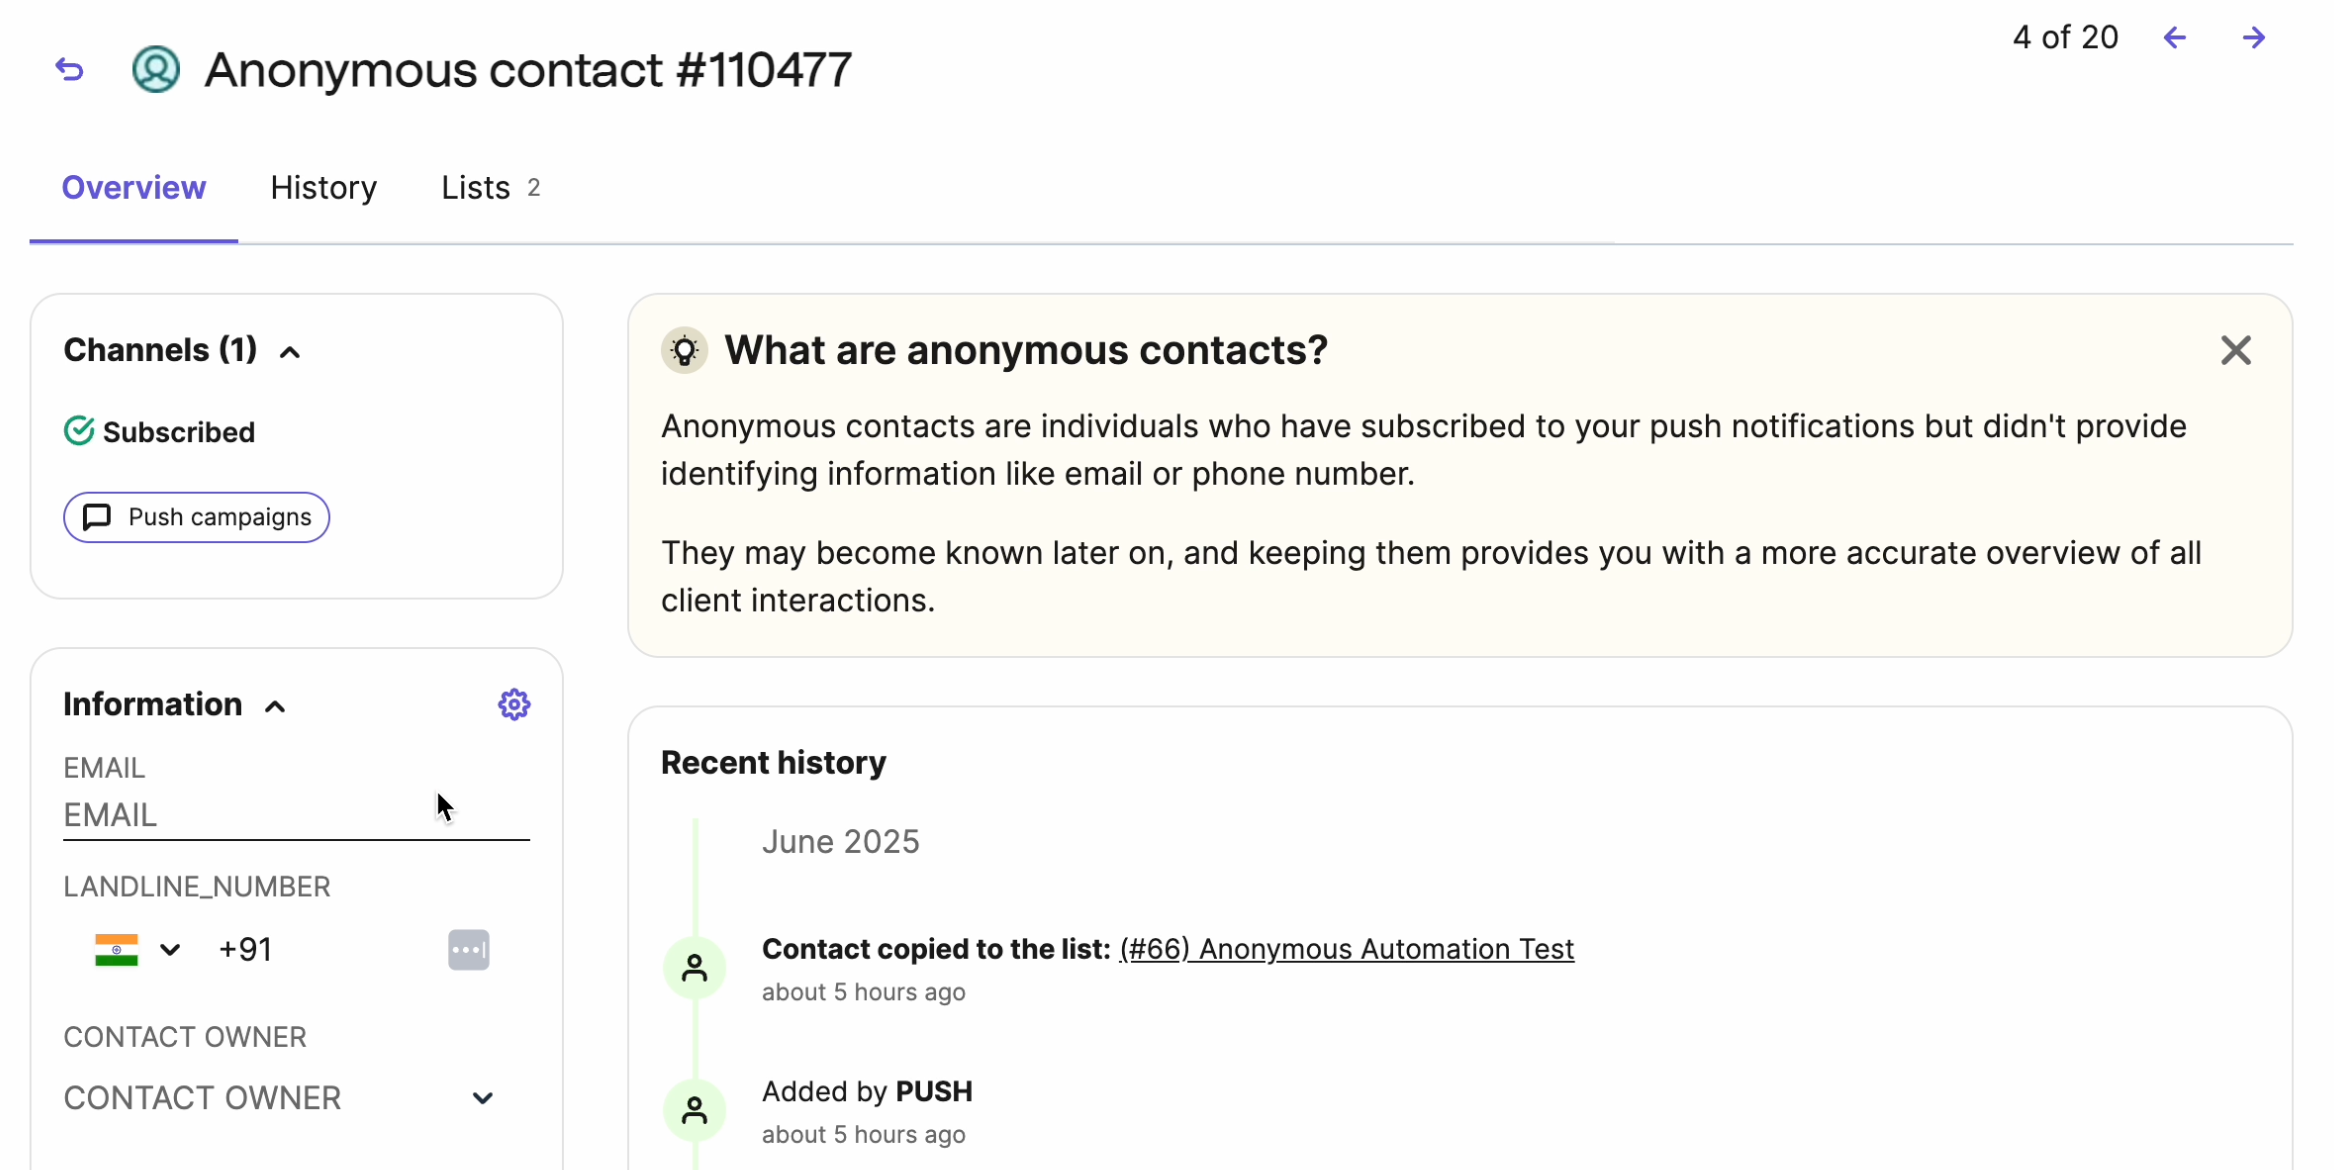Click the back arrow beside the contact title

click(68, 68)
